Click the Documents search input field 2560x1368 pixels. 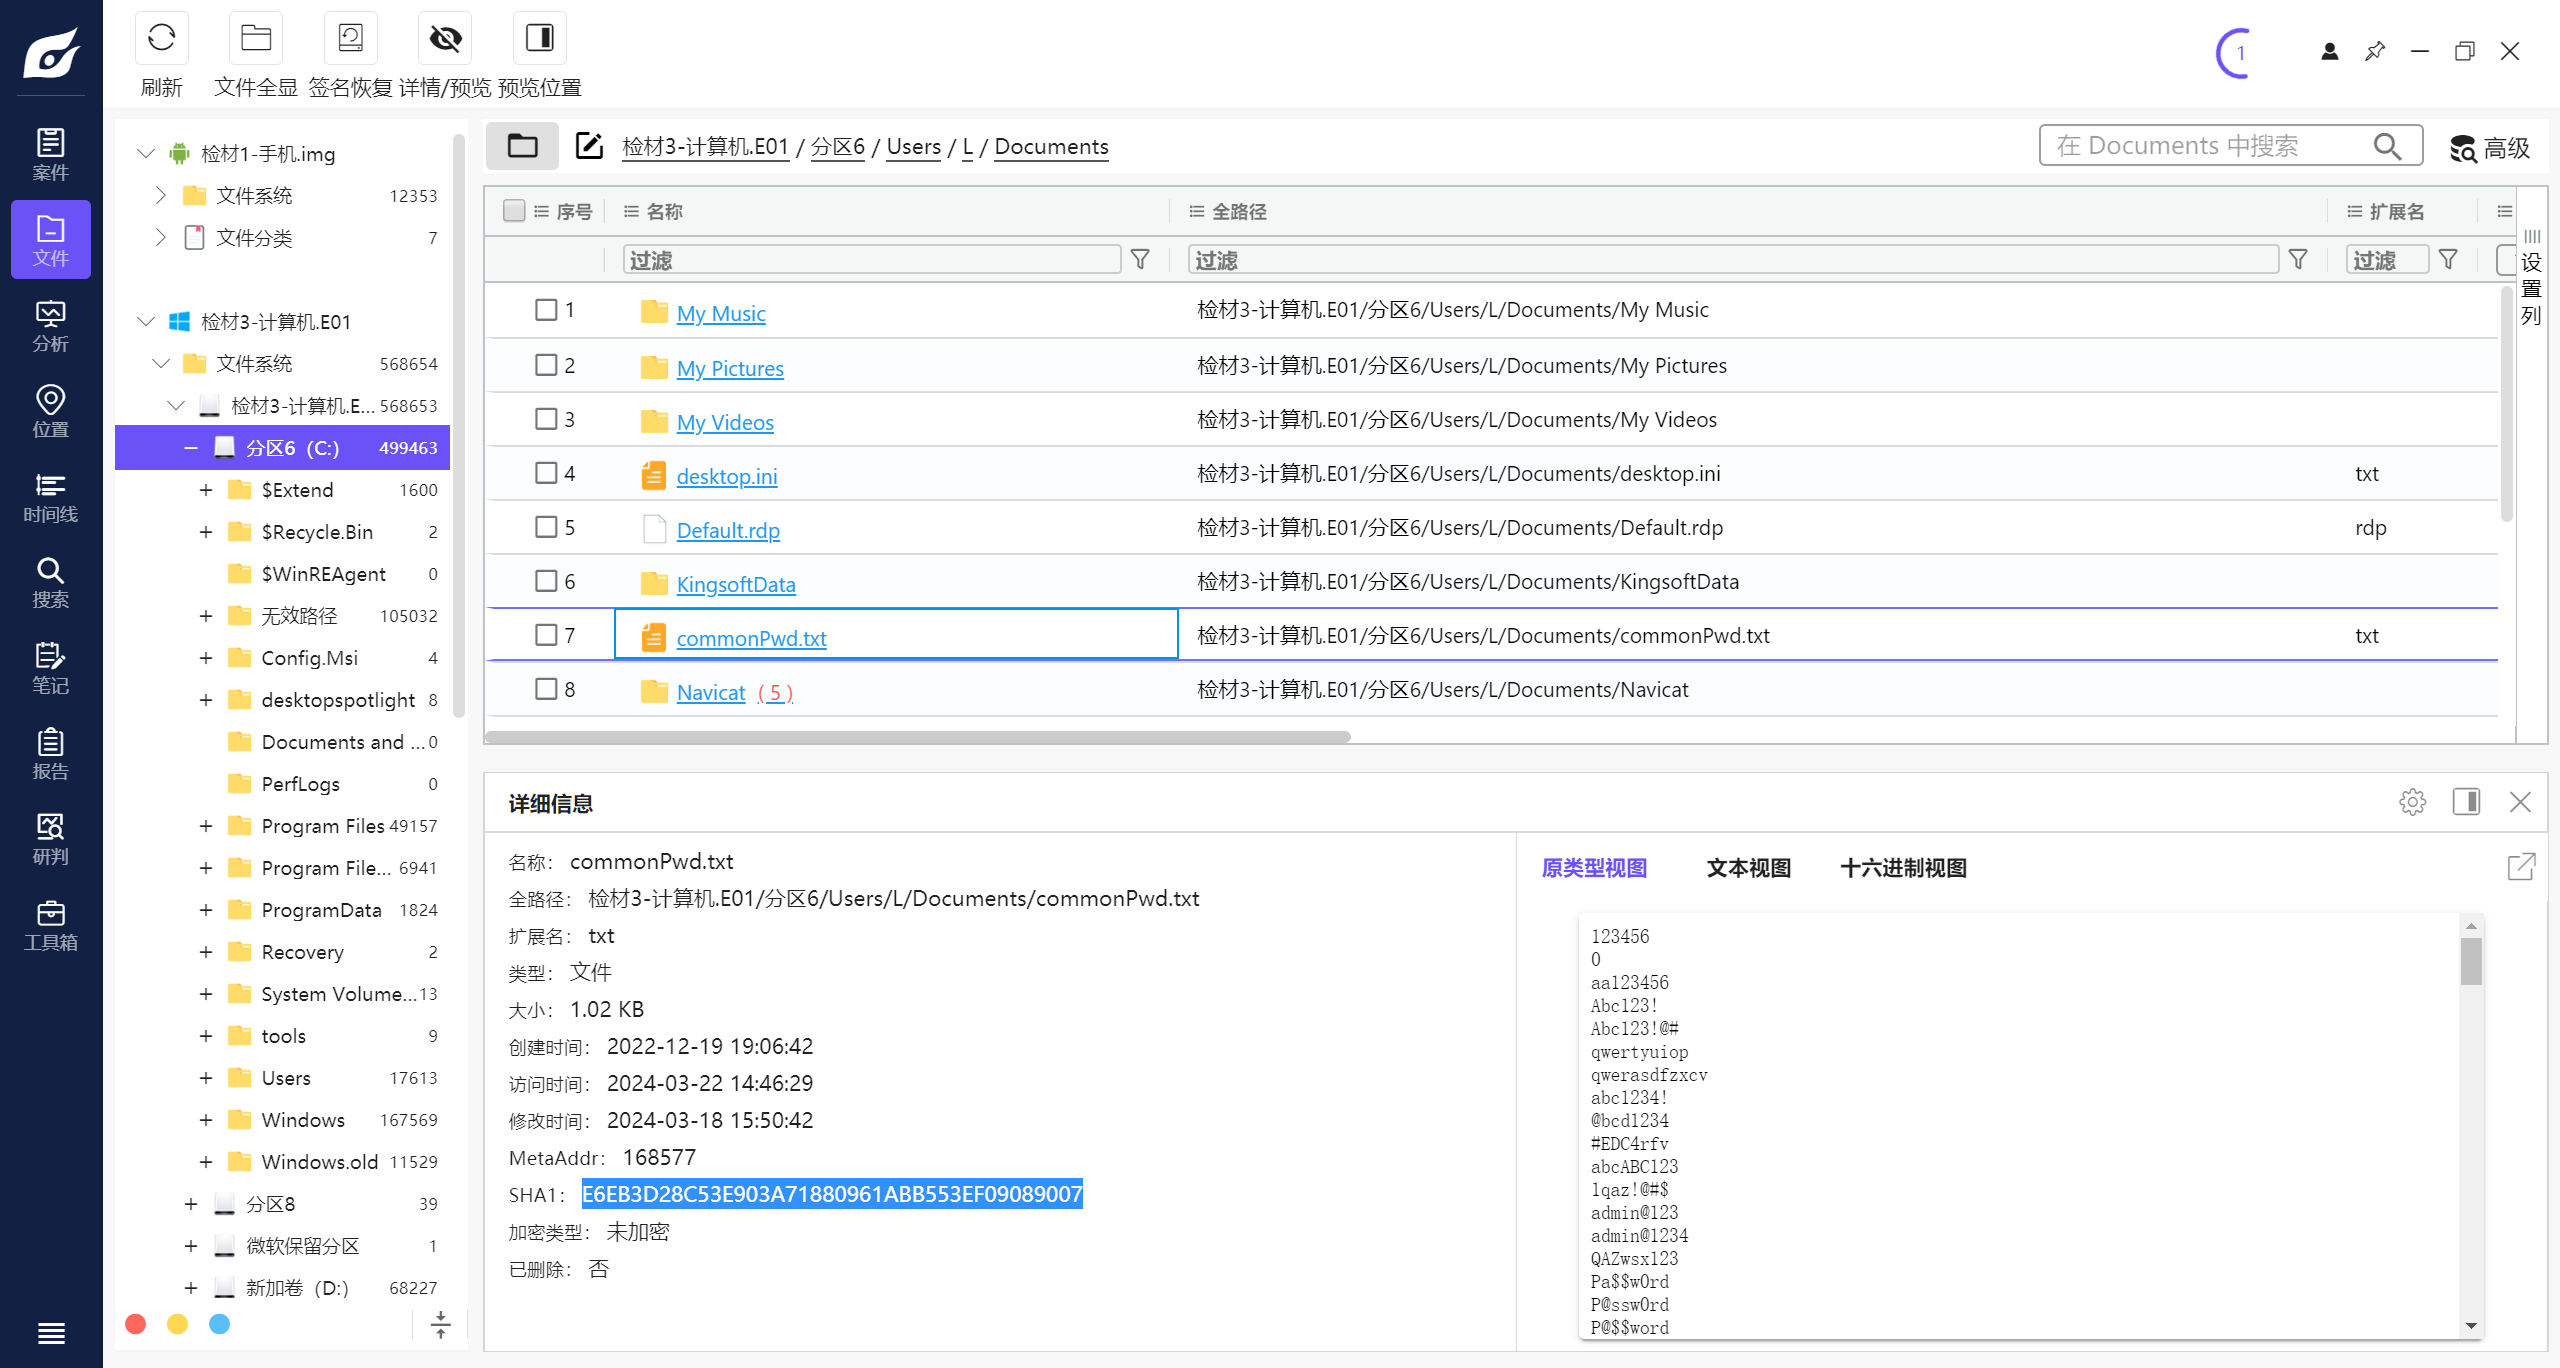[x=2200, y=146]
